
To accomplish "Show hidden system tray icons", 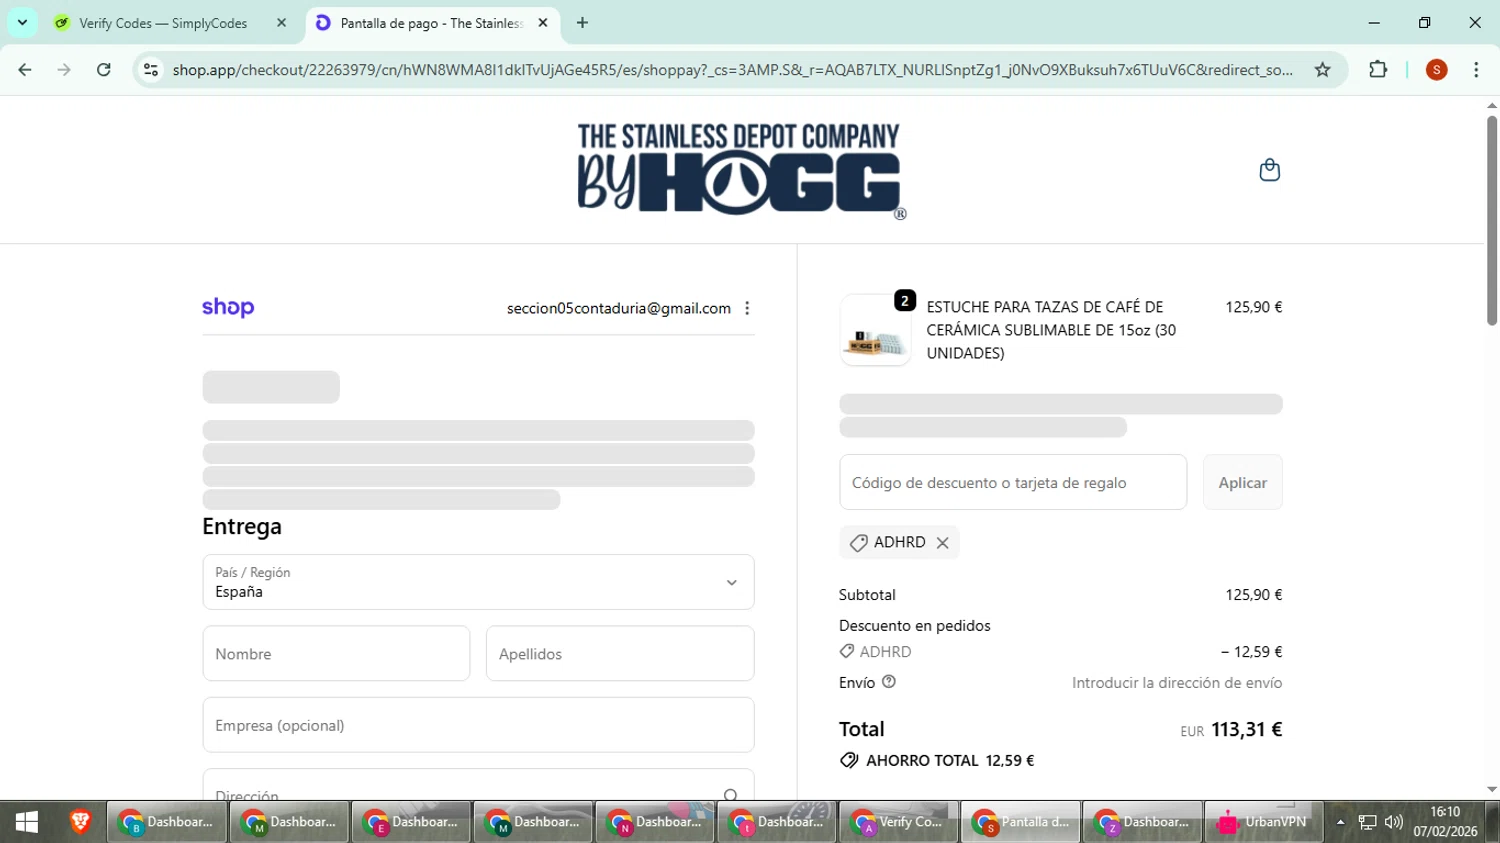I will (1341, 822).
